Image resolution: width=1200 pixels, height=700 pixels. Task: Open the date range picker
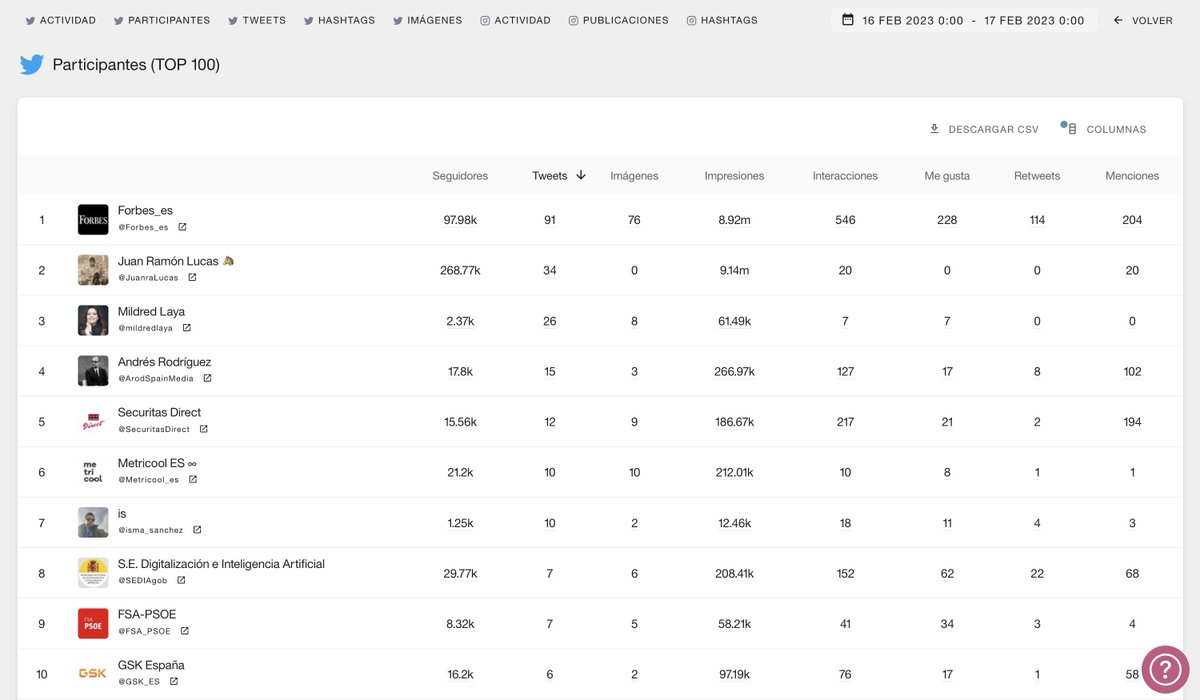click(963, 20)
